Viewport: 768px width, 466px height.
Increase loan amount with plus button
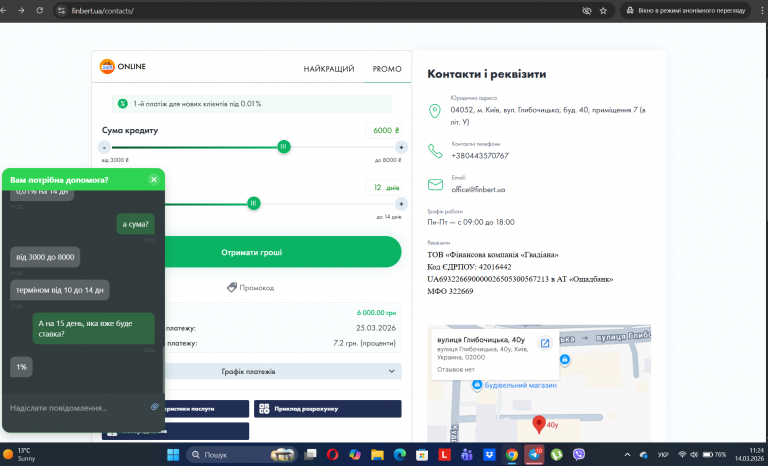point(401,147)
